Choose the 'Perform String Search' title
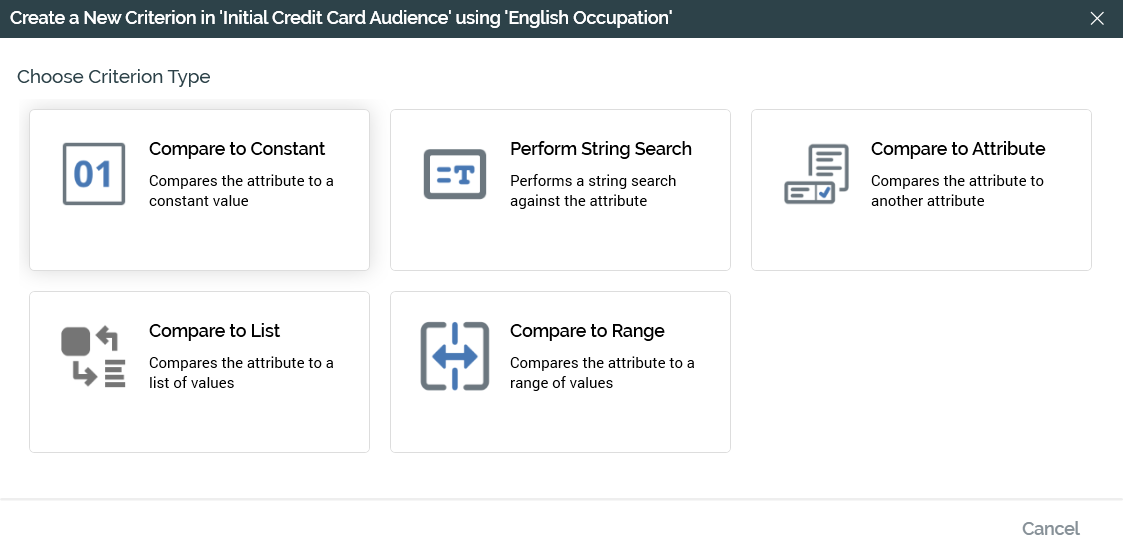 (600, 149)
